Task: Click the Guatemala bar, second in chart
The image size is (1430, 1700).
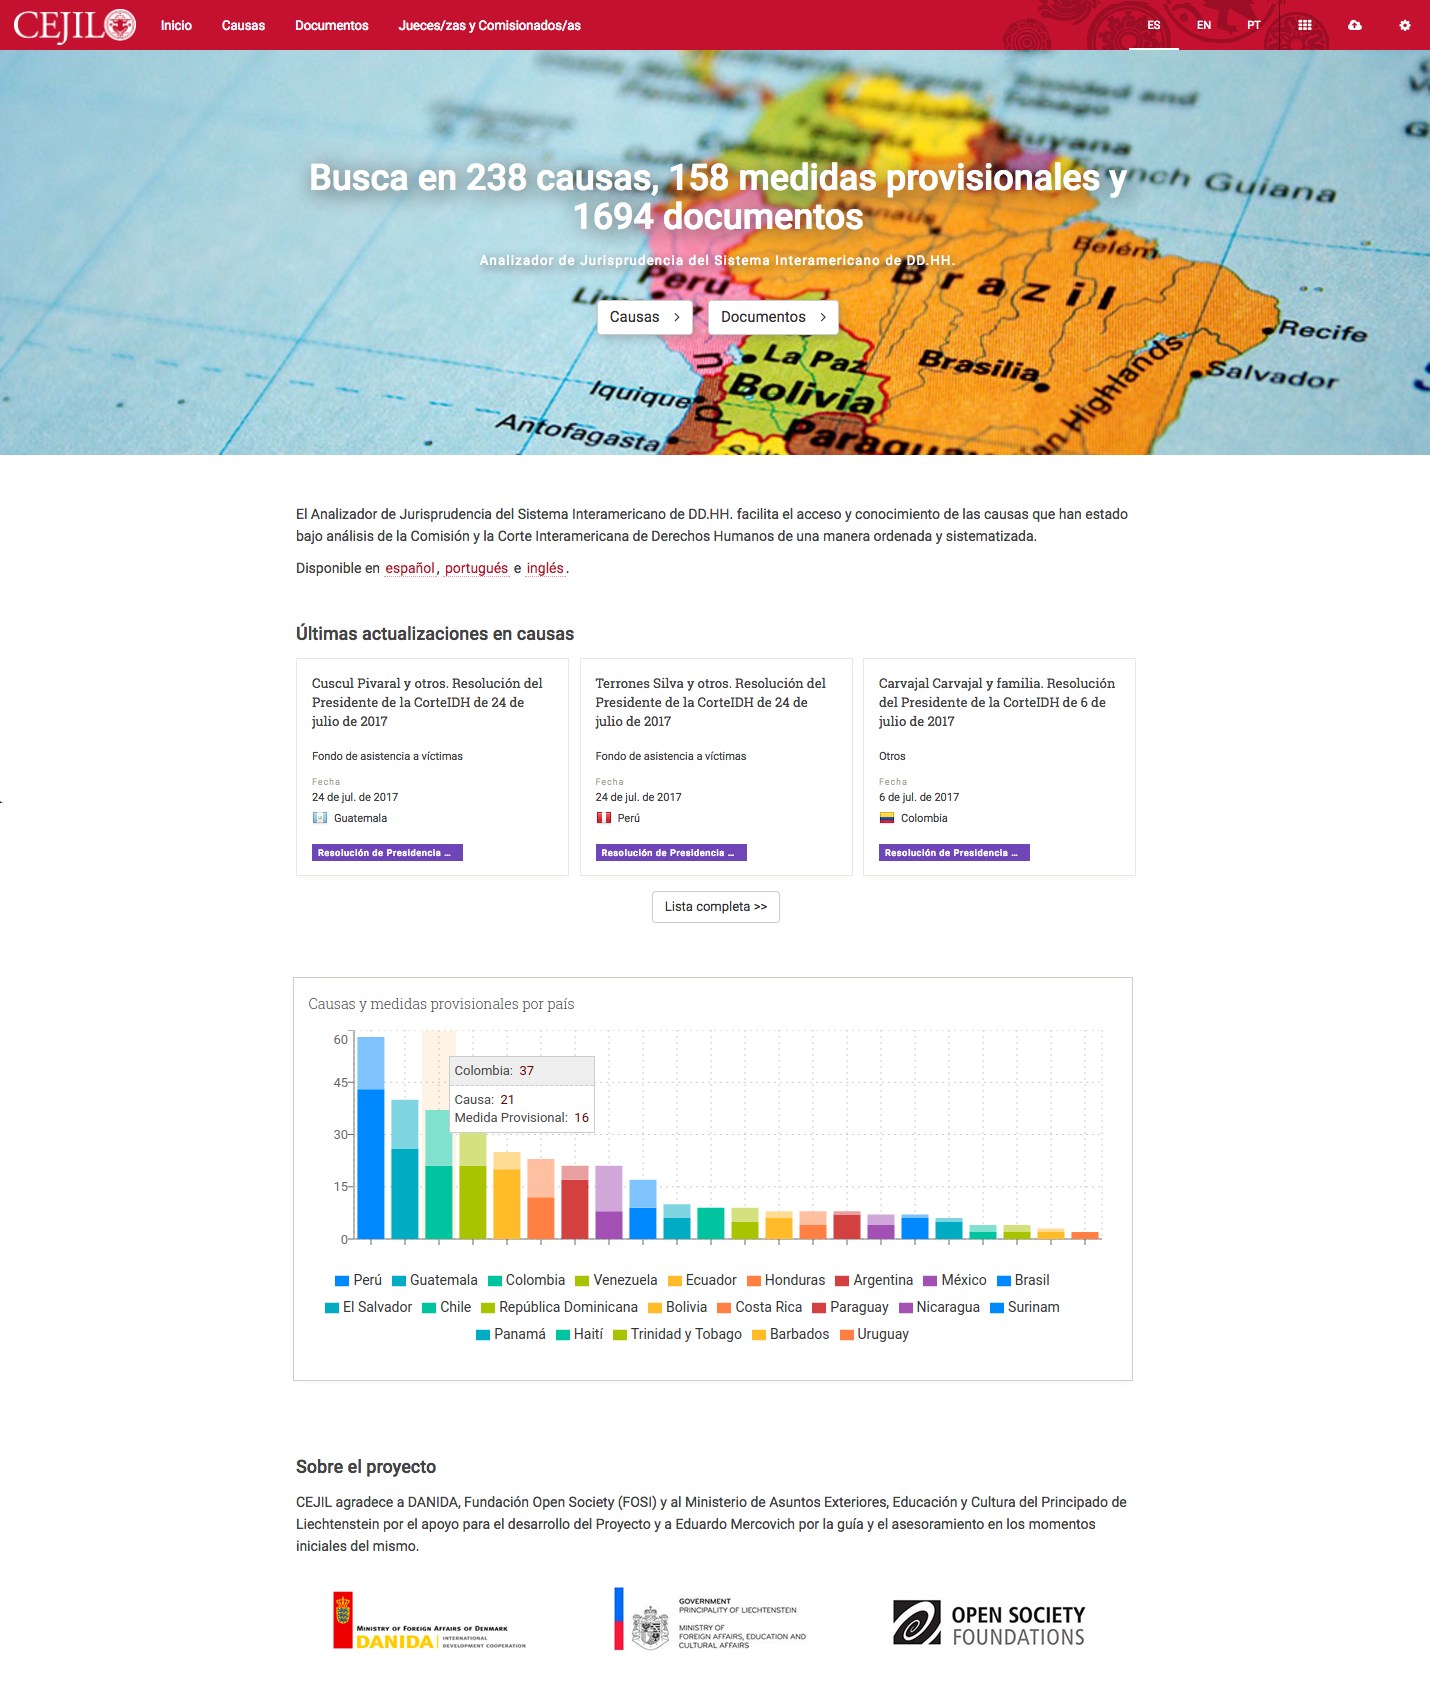Action: (405, 1169)
